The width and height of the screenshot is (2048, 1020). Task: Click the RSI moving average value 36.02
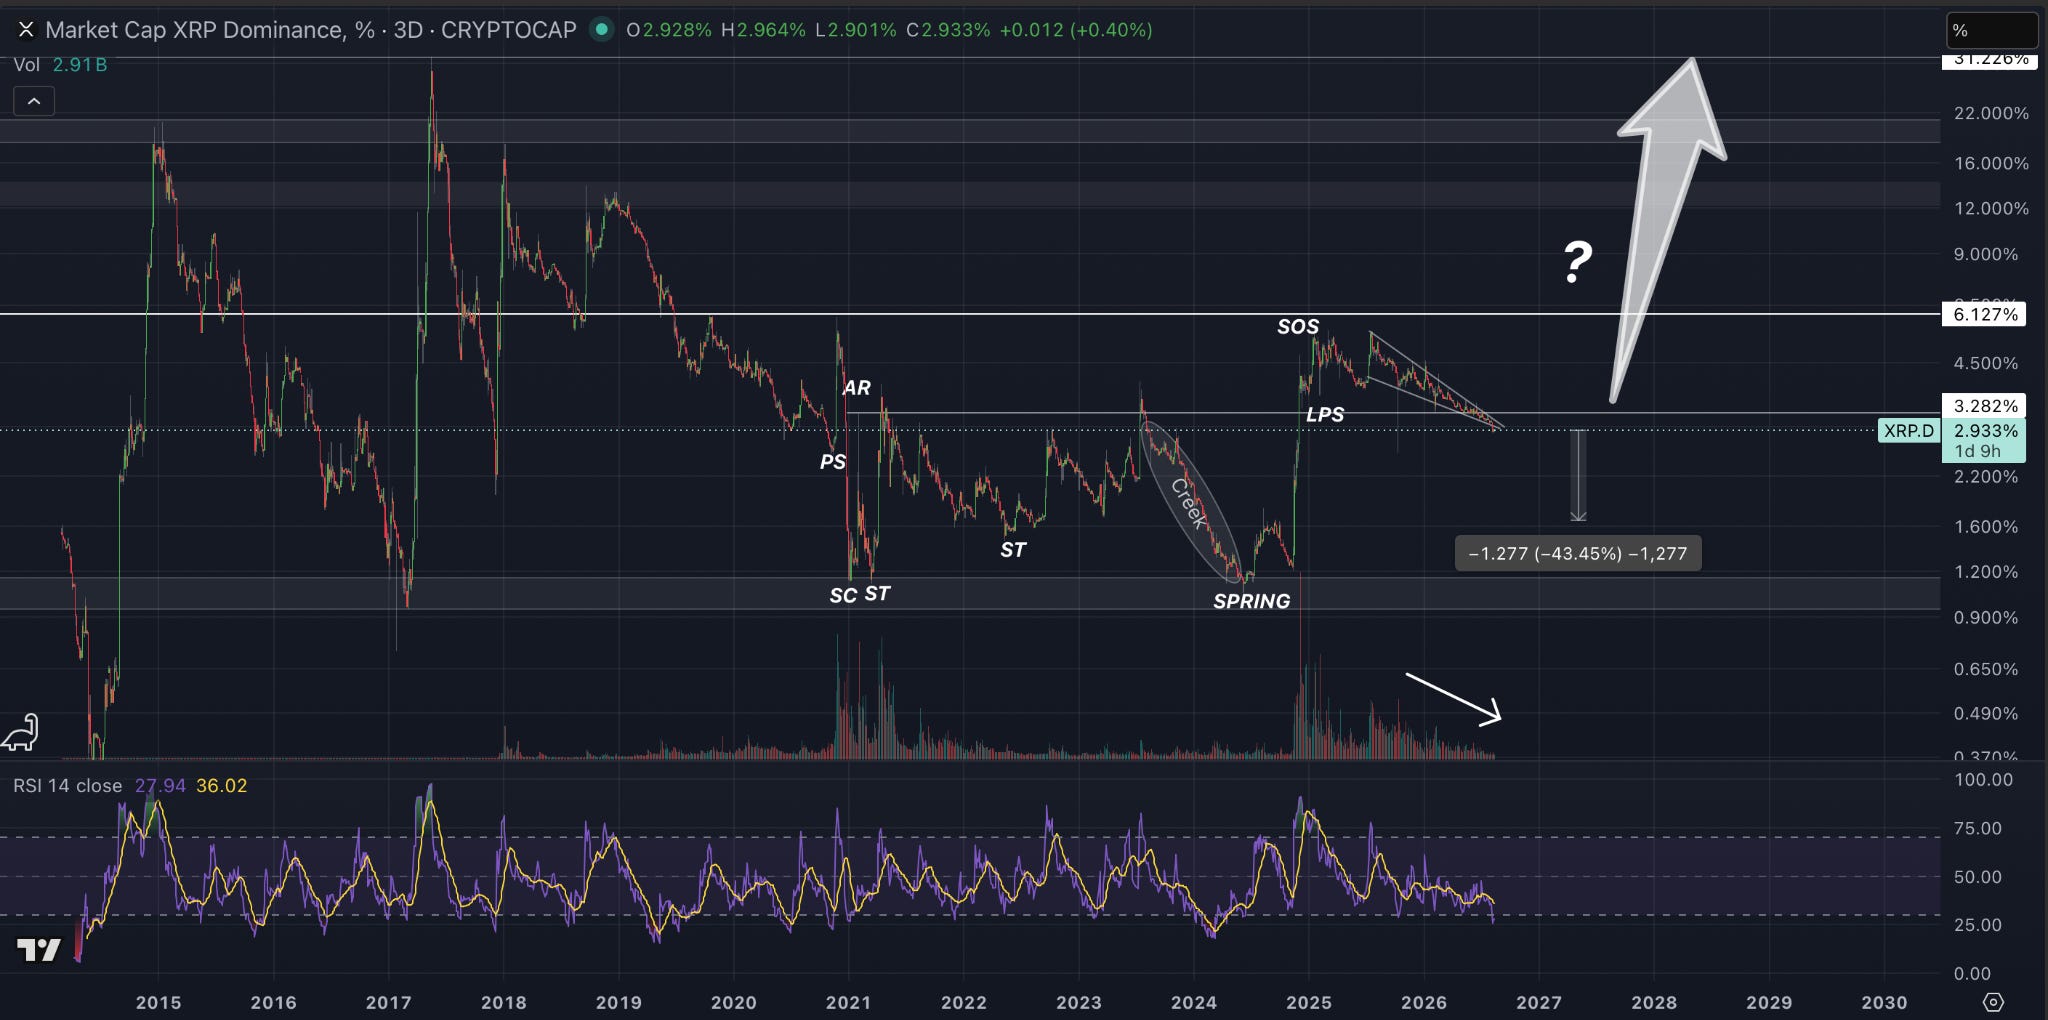[222, 786]
